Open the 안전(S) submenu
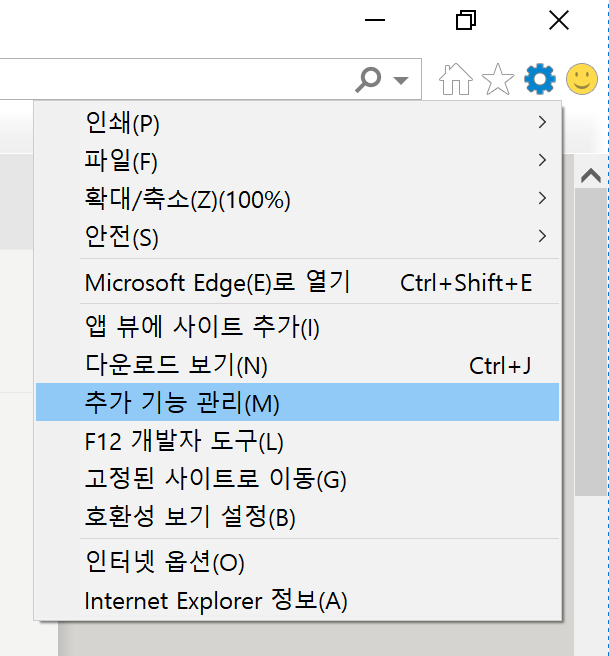 (297, 236)
